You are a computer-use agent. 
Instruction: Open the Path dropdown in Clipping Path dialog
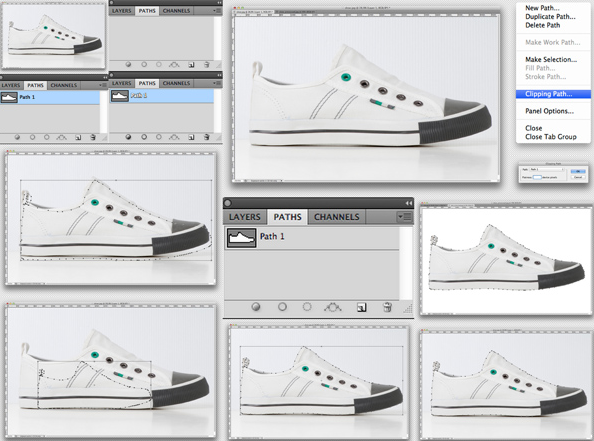547,169
